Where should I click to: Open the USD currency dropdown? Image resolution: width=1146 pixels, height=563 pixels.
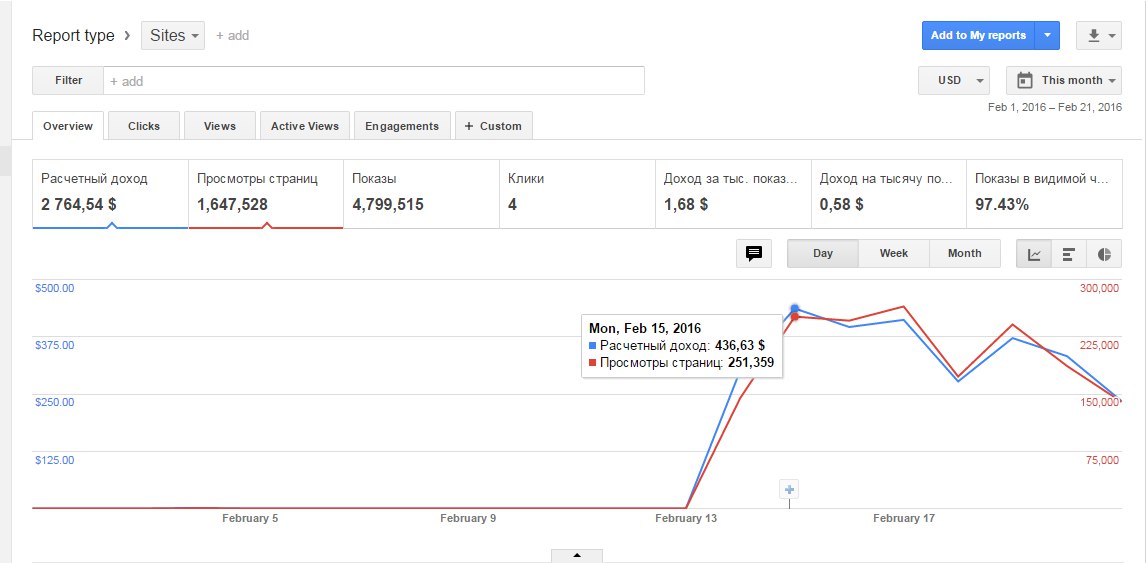click(953, 80)
